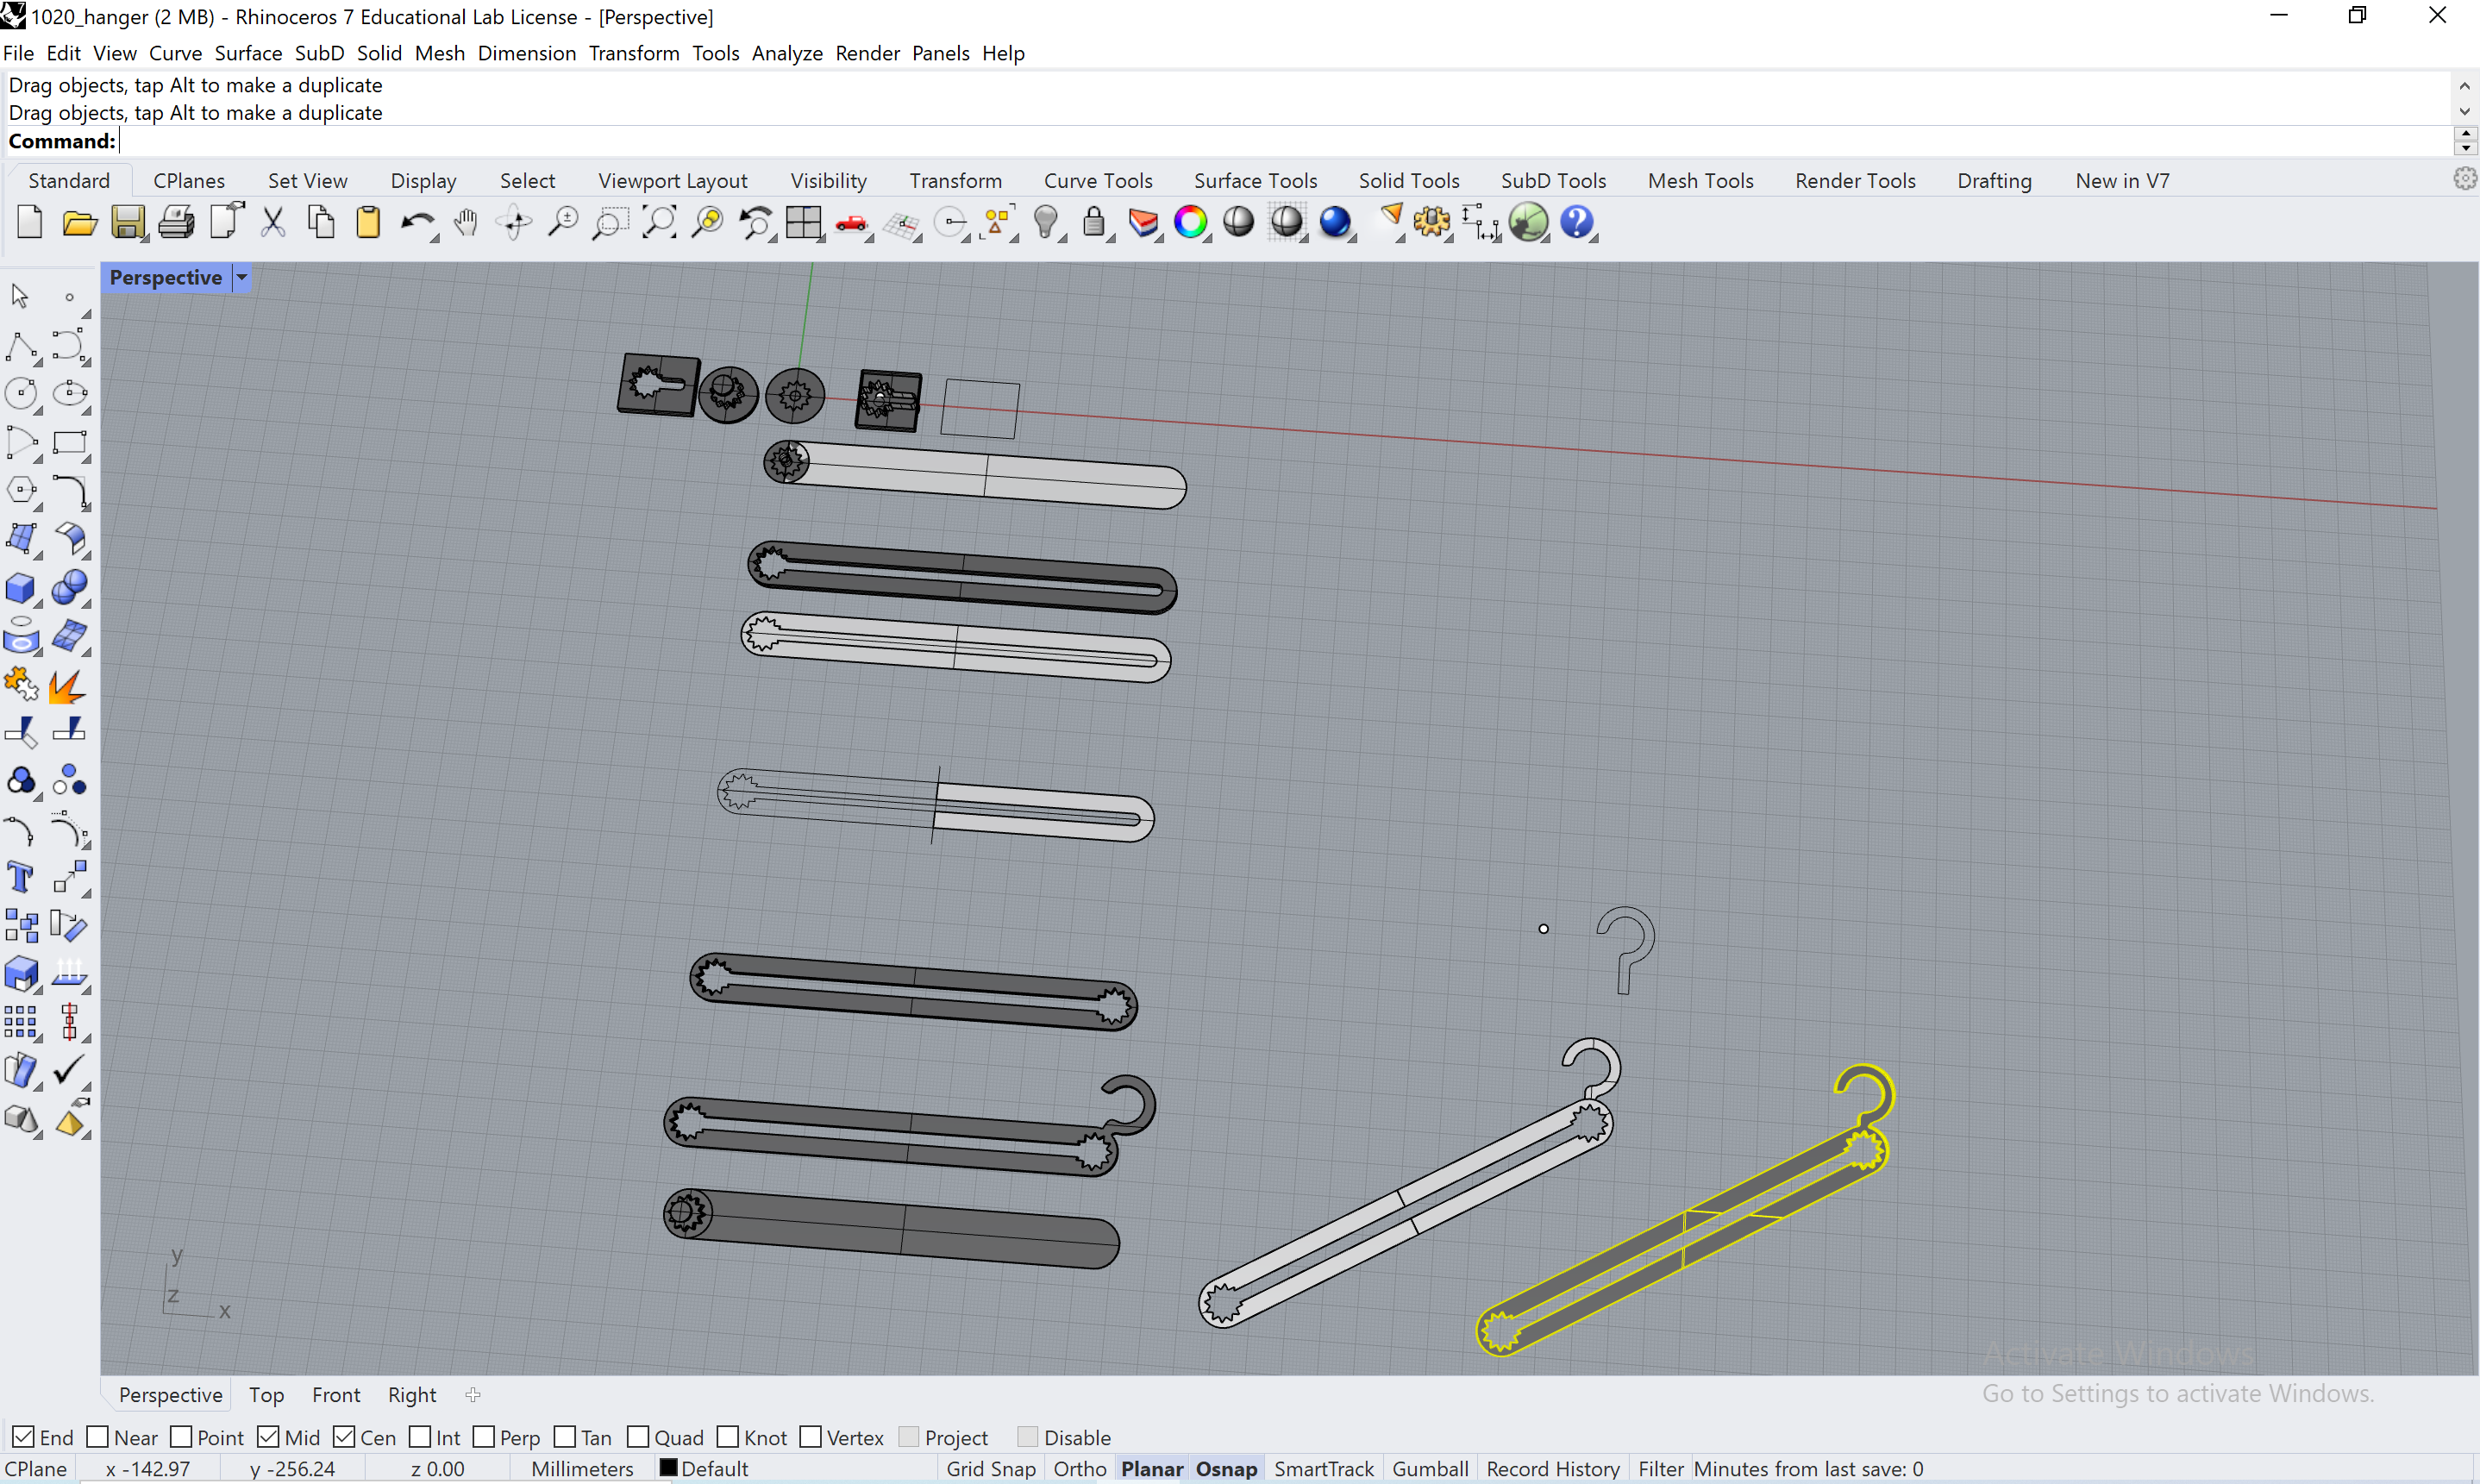Open the toolbar options gear
Image resolution: width=2480 pixels, height=1484 pixels.
tap(2465, 179)
